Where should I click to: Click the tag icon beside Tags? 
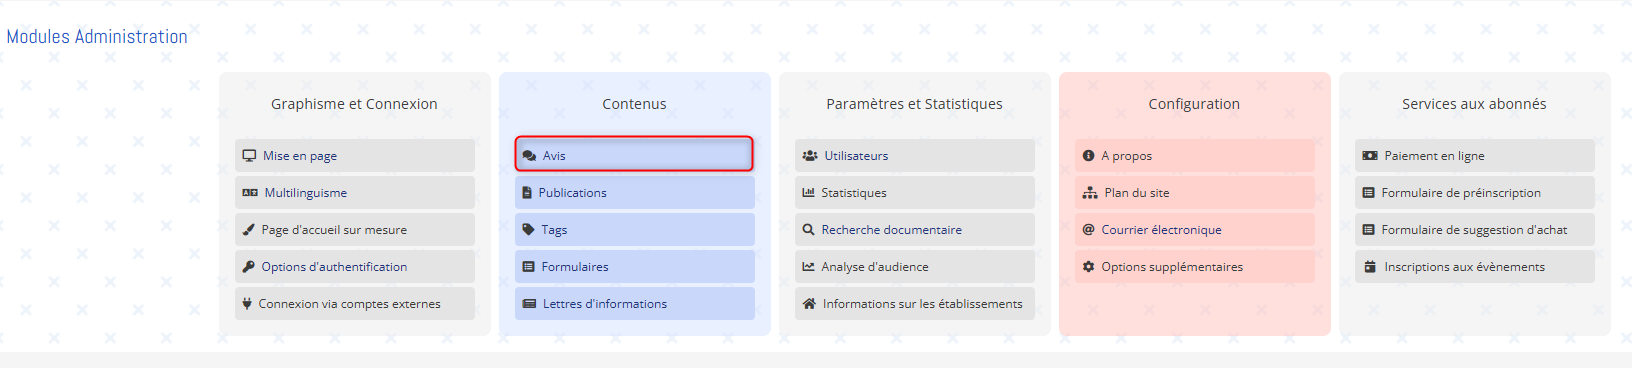tap(528, 230)
